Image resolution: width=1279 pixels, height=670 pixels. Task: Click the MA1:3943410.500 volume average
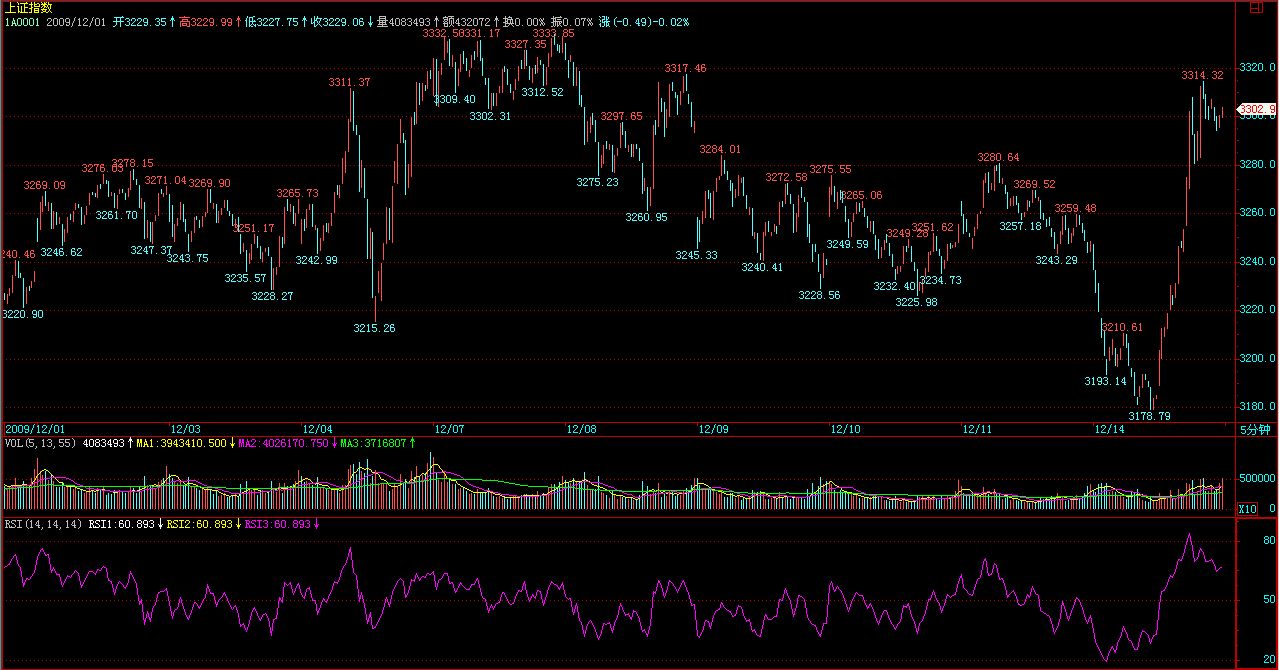[x=180, y=442]
